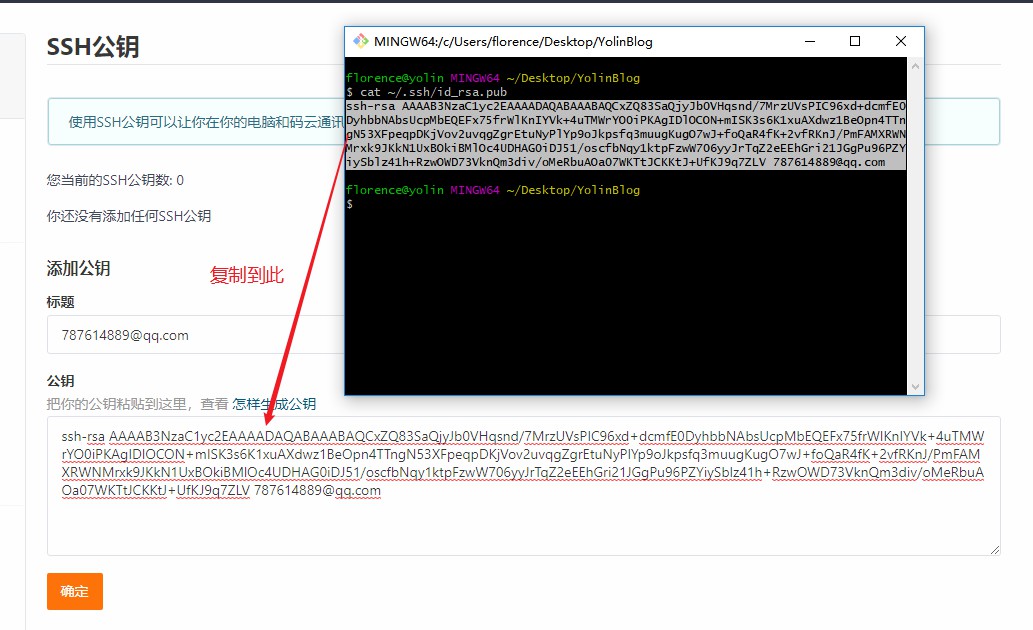This screenshot has width=1033, height=630.
Task: Click the orange 确定 confirm button
Action: [x=74, y=591]
